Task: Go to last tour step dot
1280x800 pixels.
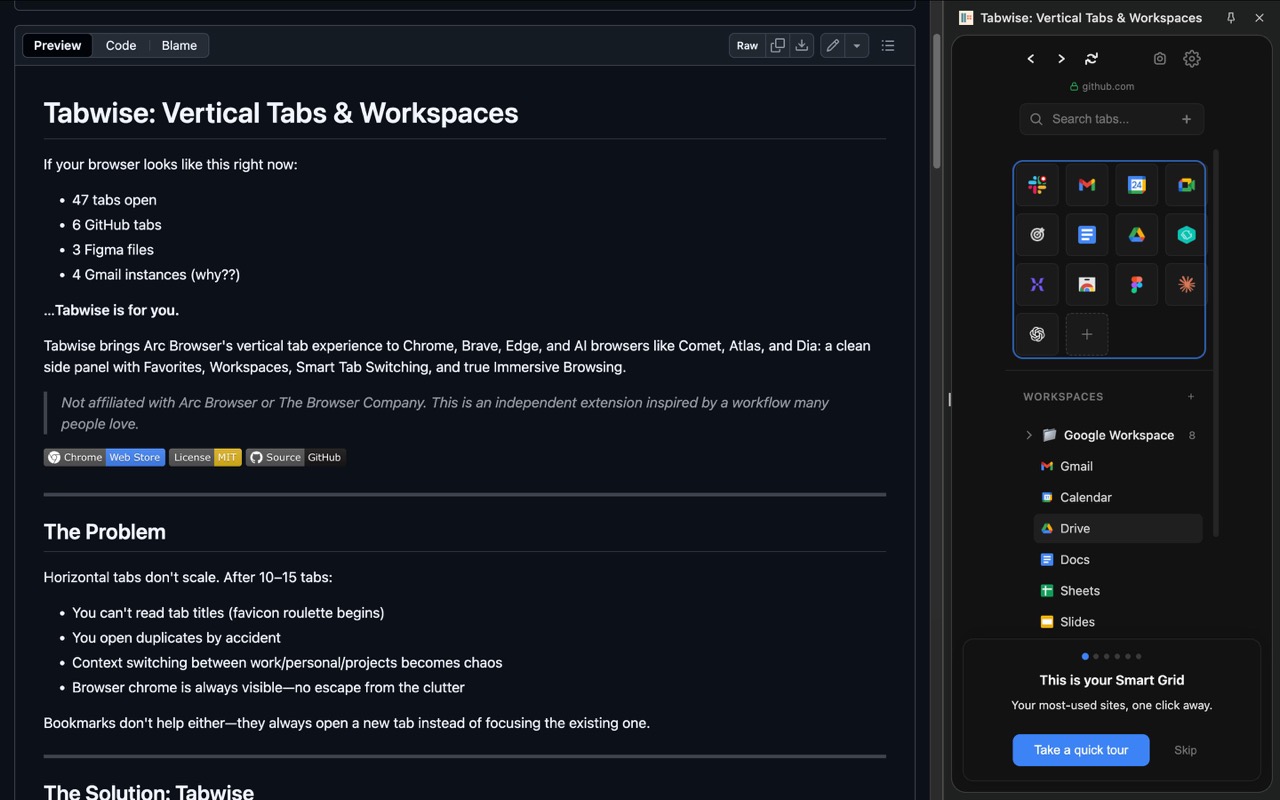Action: coord(1138,657)
